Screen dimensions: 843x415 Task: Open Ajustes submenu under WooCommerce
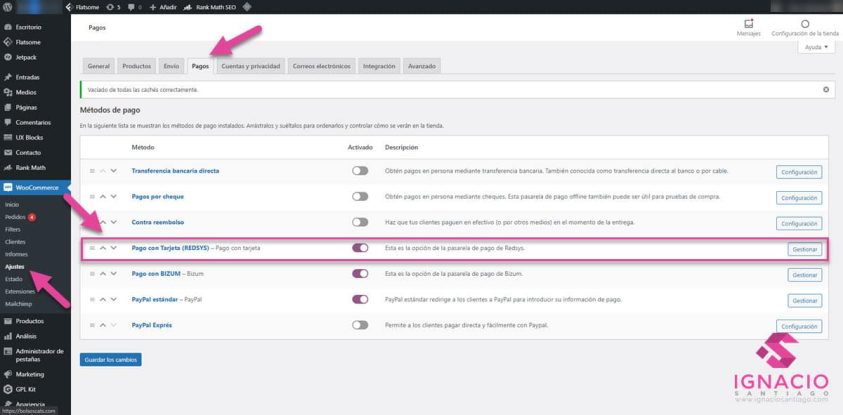pyautogui.click(x=14, y=267)
